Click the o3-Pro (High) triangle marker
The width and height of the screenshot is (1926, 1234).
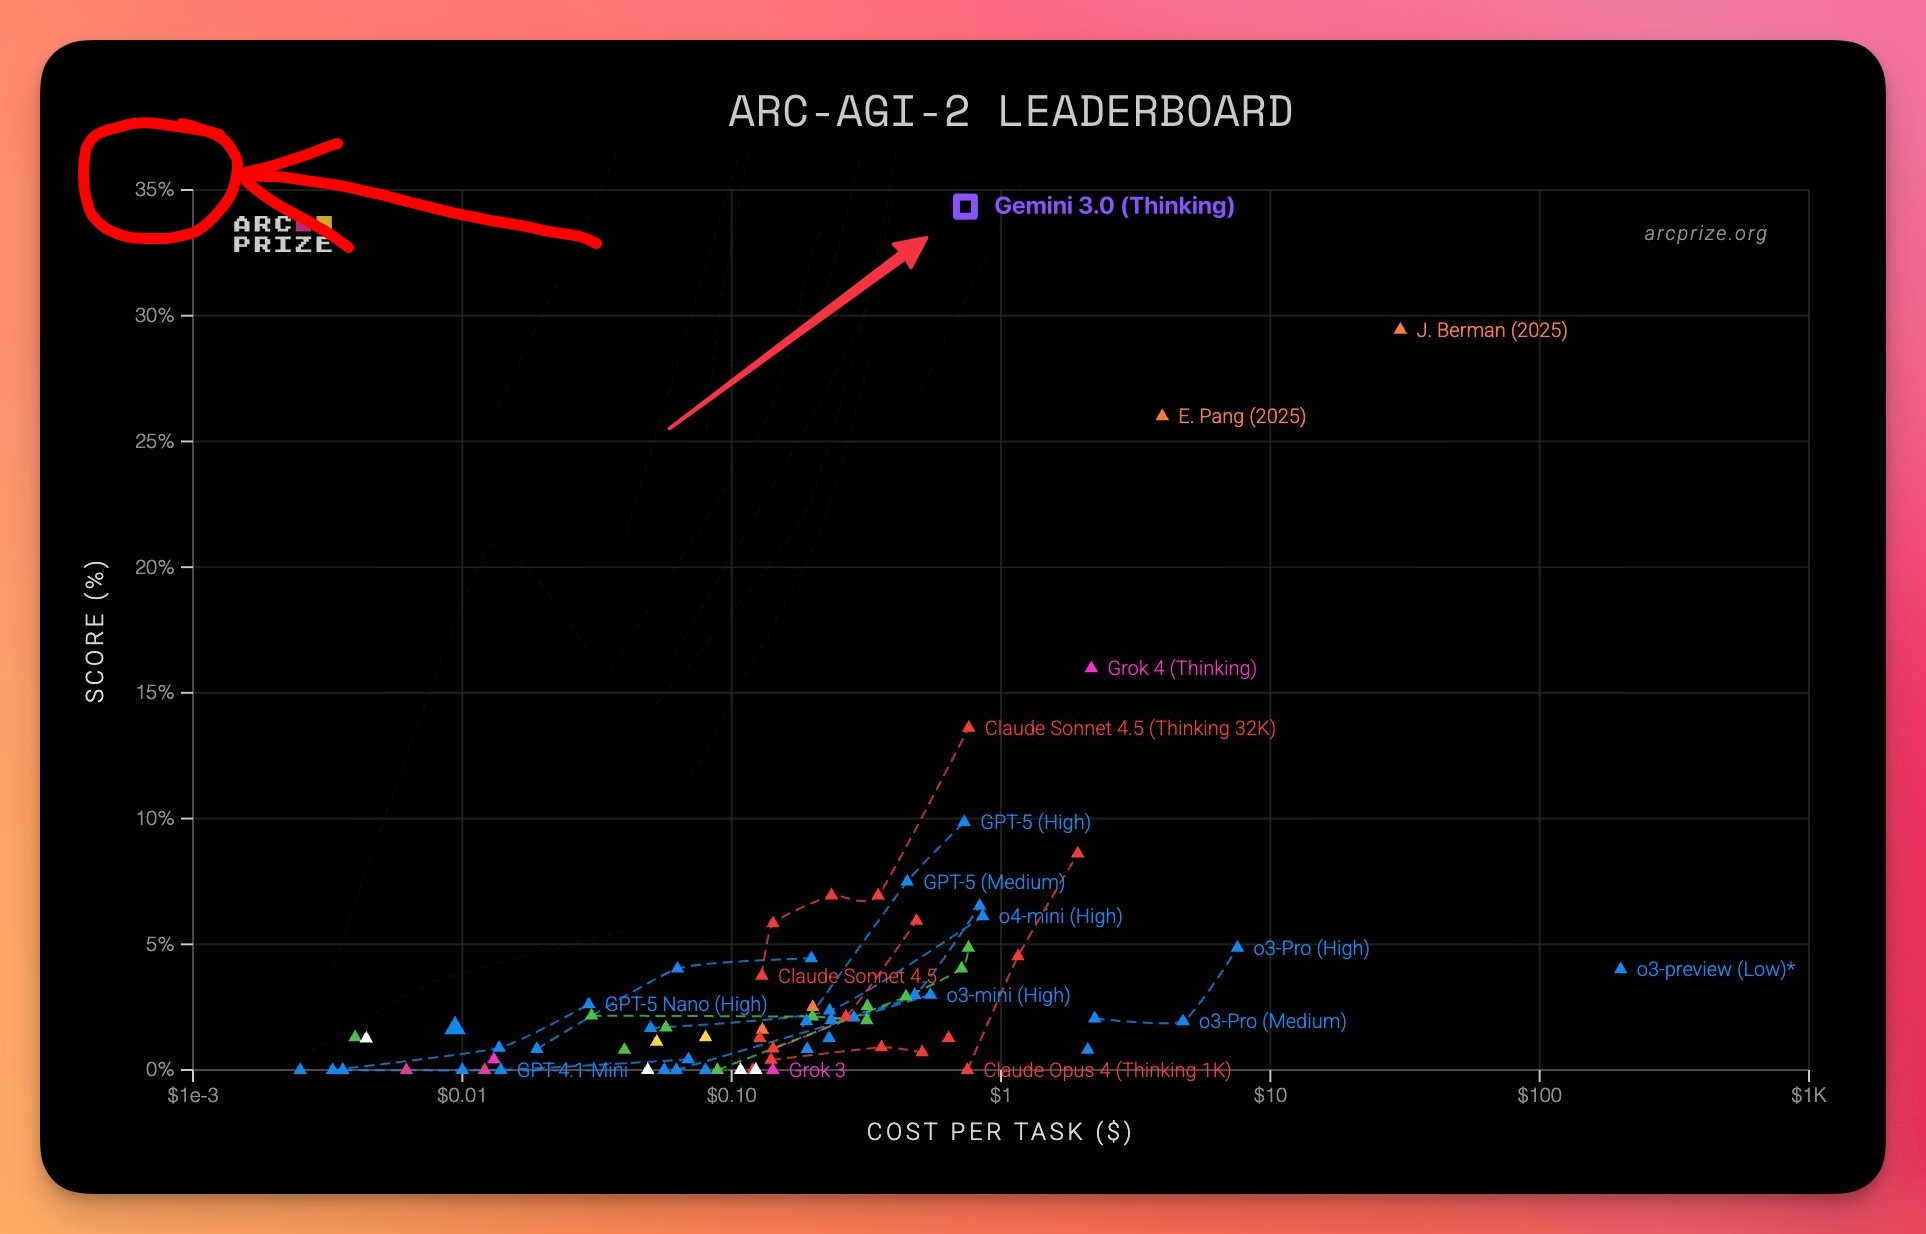pos(1237,947)
